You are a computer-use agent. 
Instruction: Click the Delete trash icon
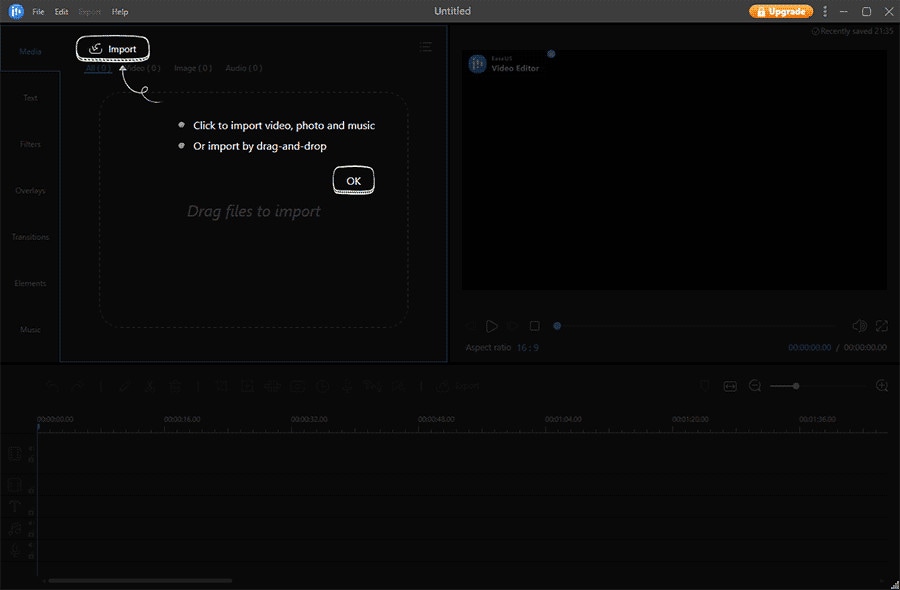[175, 387]
